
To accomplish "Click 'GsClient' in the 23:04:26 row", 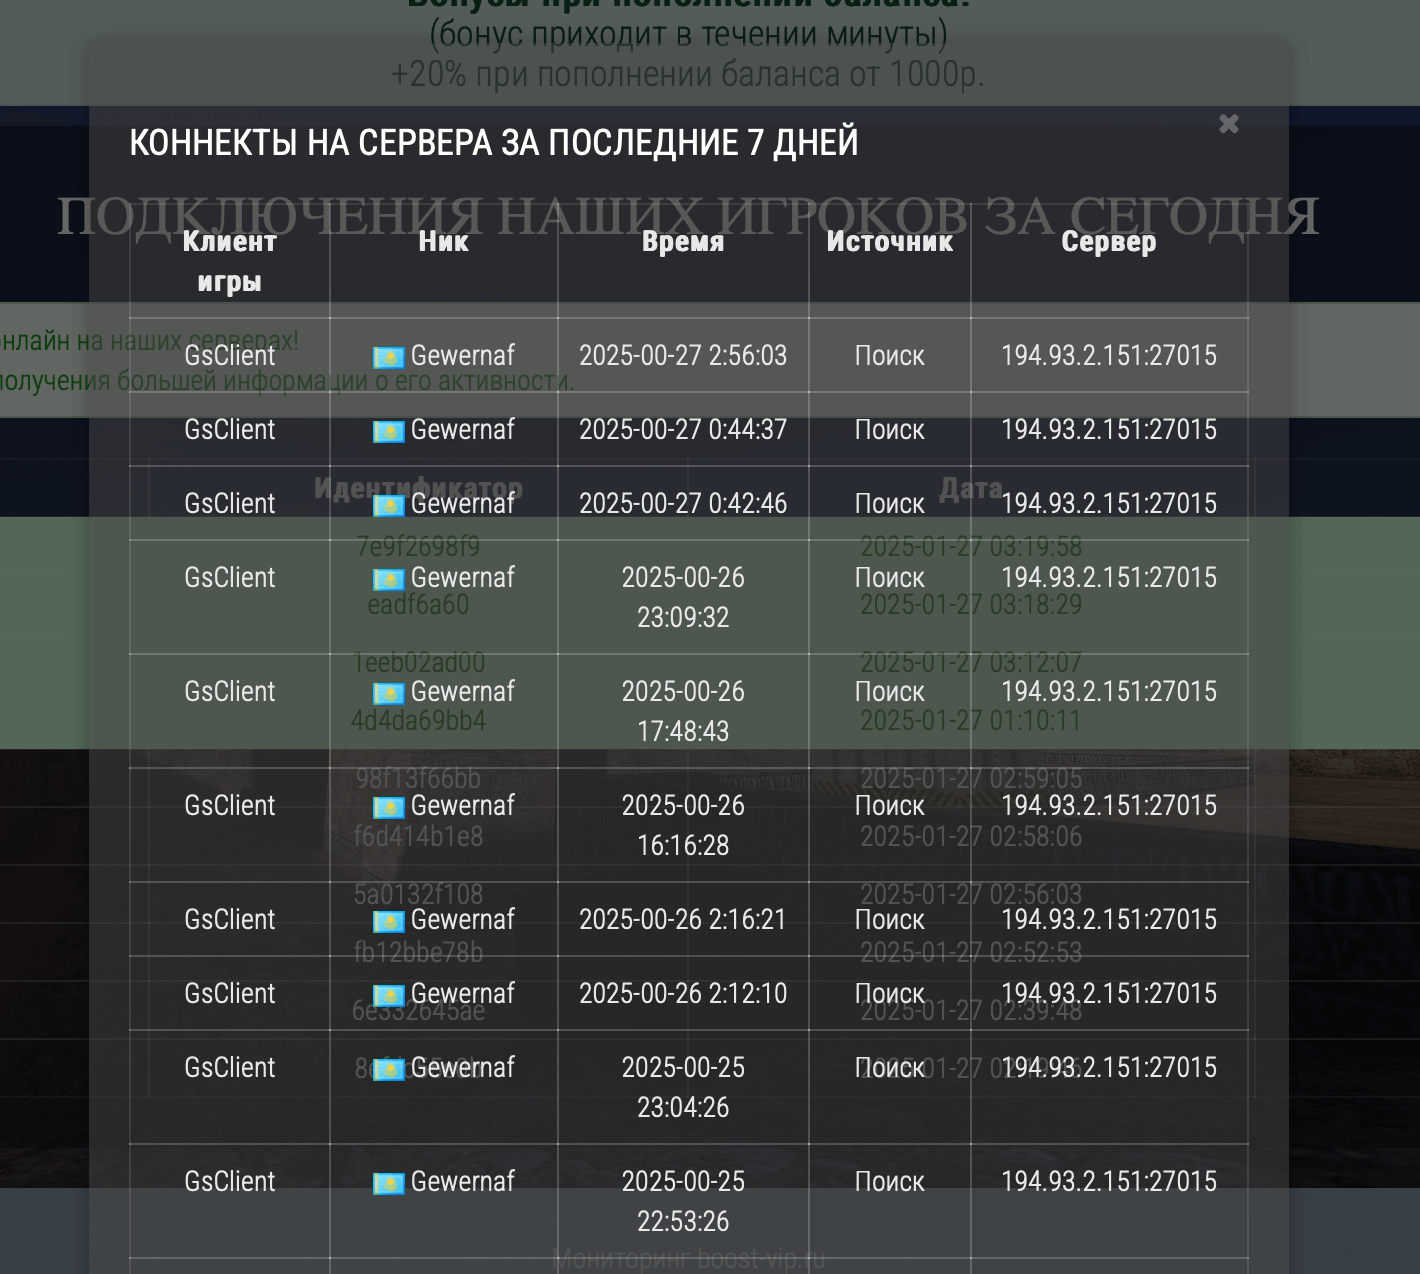I will pyautogui.click(x=230, y=1067).
